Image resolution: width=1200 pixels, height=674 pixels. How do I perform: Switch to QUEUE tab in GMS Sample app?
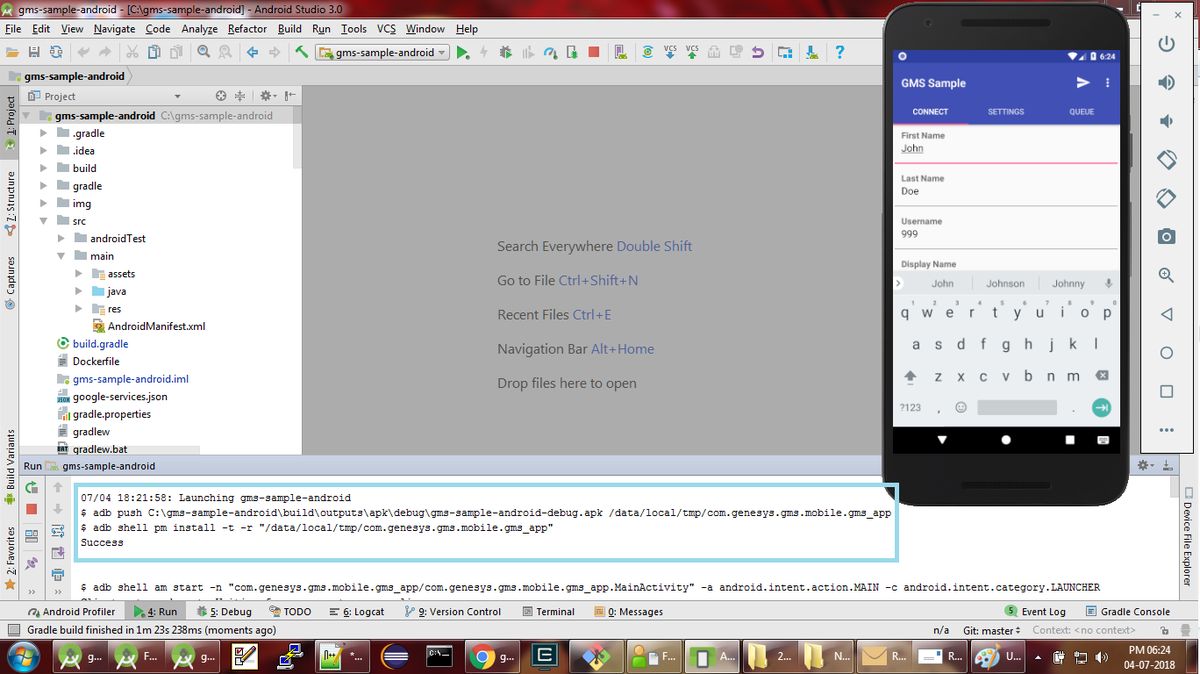coord(1082,111)
